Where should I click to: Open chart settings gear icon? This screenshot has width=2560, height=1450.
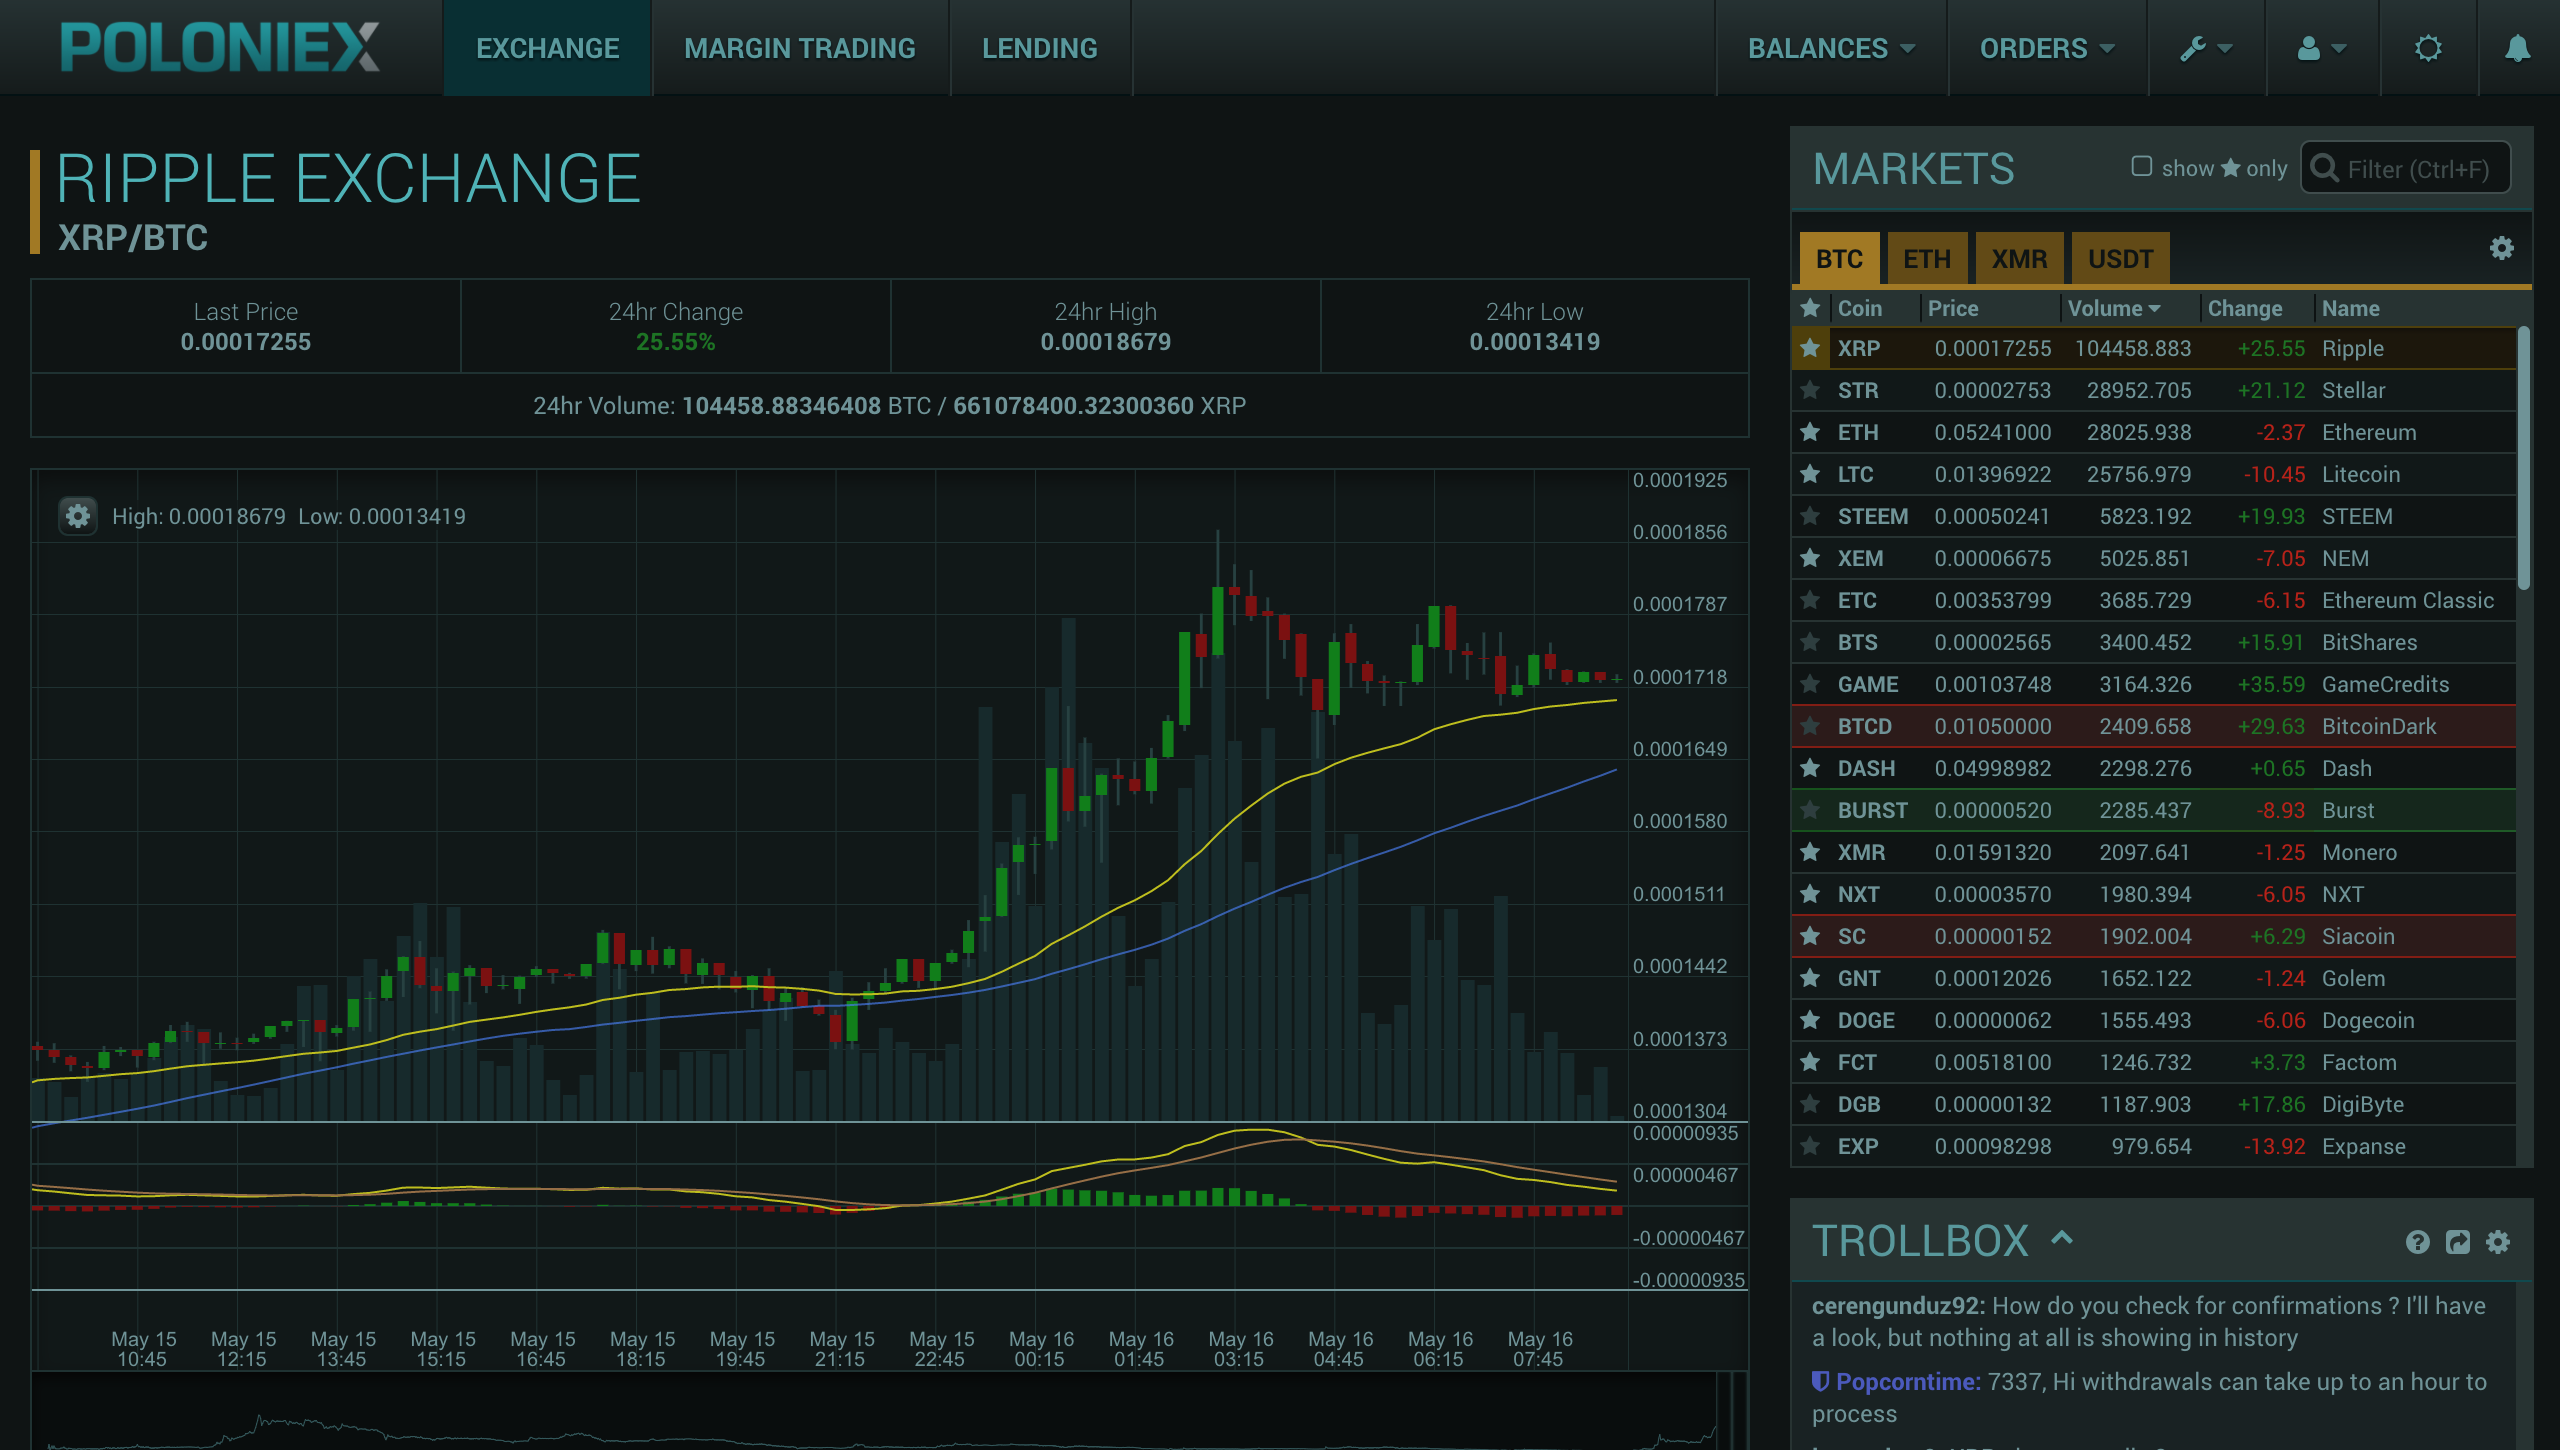78,516
